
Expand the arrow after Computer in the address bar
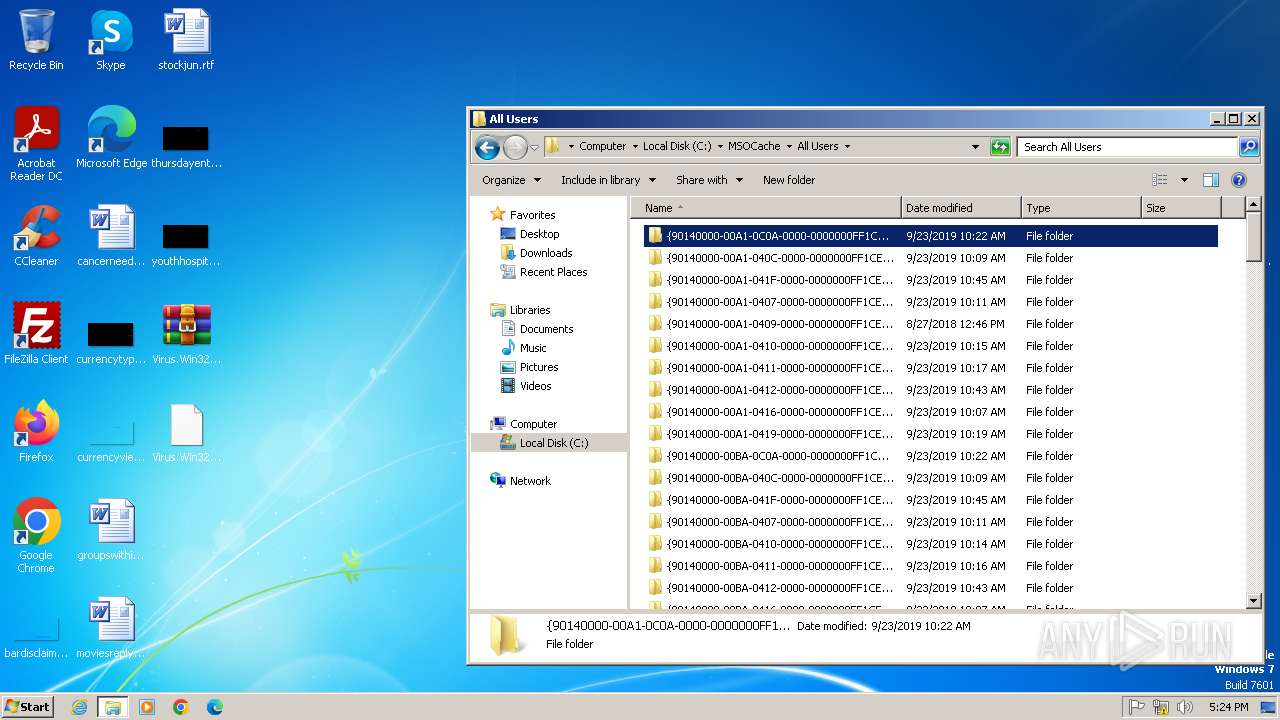635,146
